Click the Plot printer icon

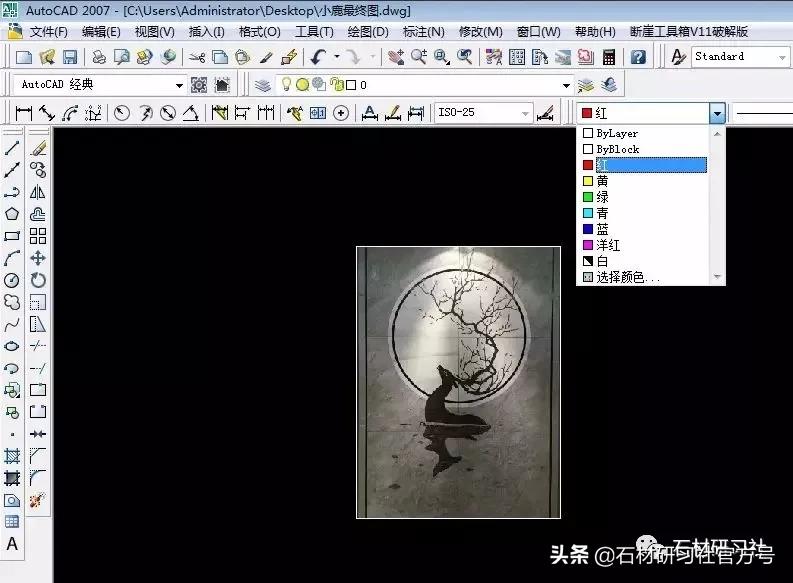[x=99, y=57]
